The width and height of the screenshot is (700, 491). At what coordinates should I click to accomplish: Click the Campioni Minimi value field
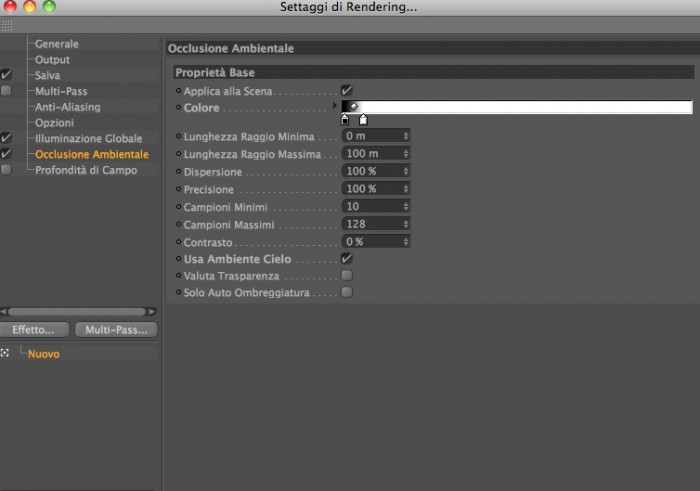[x=376, y=206]
